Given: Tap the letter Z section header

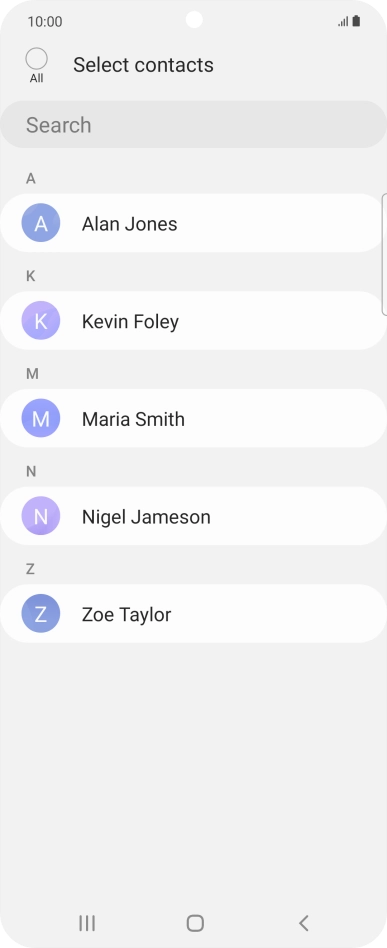Looking at the screenshot, I should pos(30,568).
